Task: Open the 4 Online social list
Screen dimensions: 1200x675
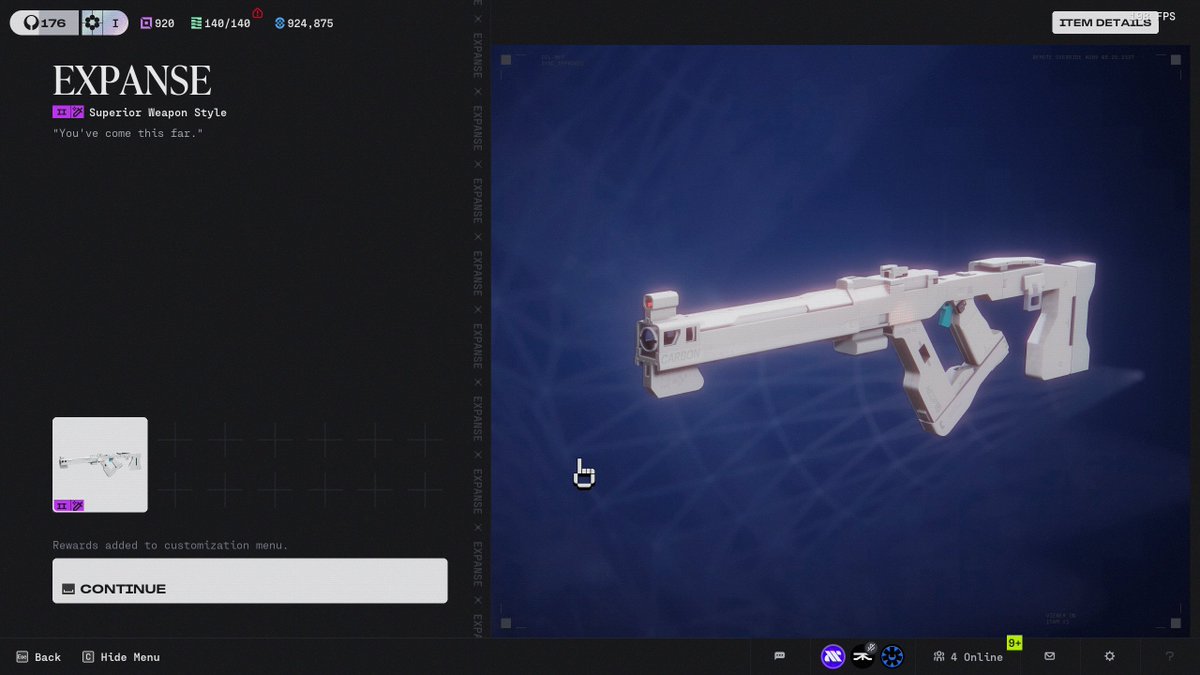Action: click(x=968, y=657)
